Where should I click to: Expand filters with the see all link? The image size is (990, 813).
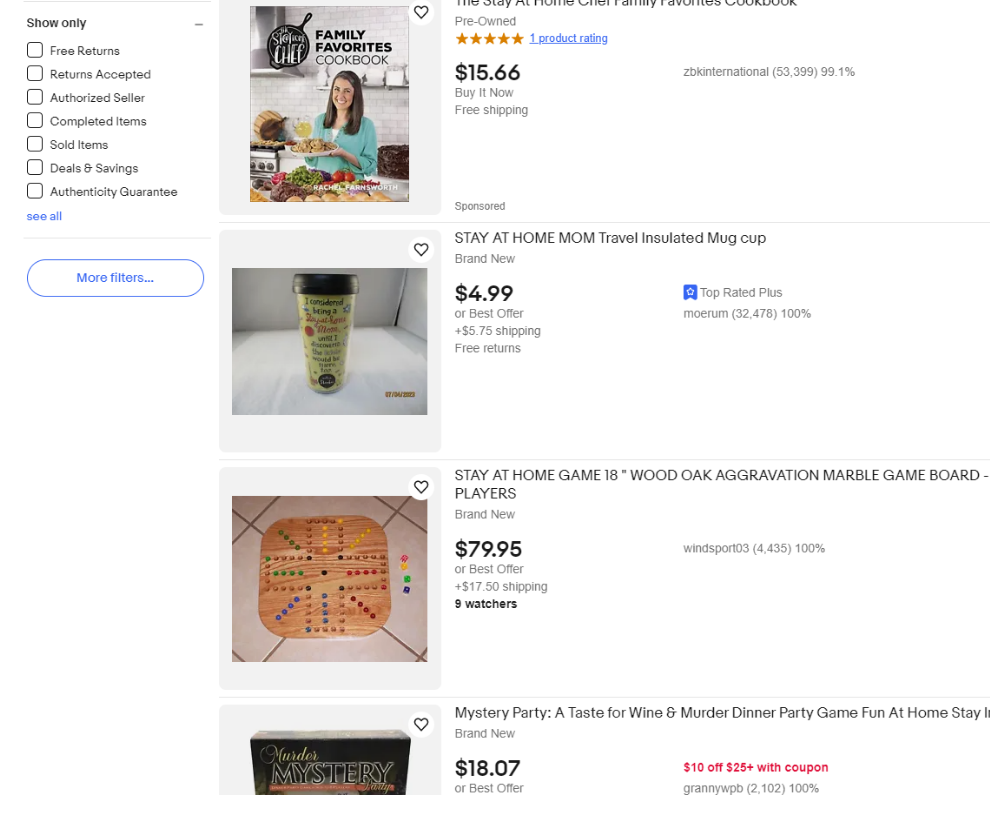coord(44,216)
